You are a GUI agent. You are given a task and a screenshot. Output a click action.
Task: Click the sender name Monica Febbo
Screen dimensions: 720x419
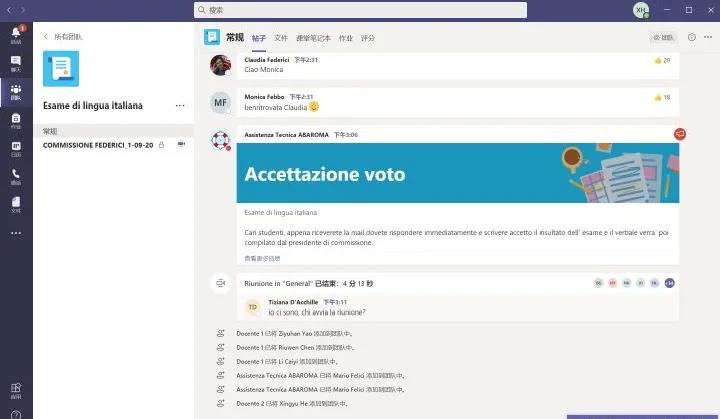(264, 97)
